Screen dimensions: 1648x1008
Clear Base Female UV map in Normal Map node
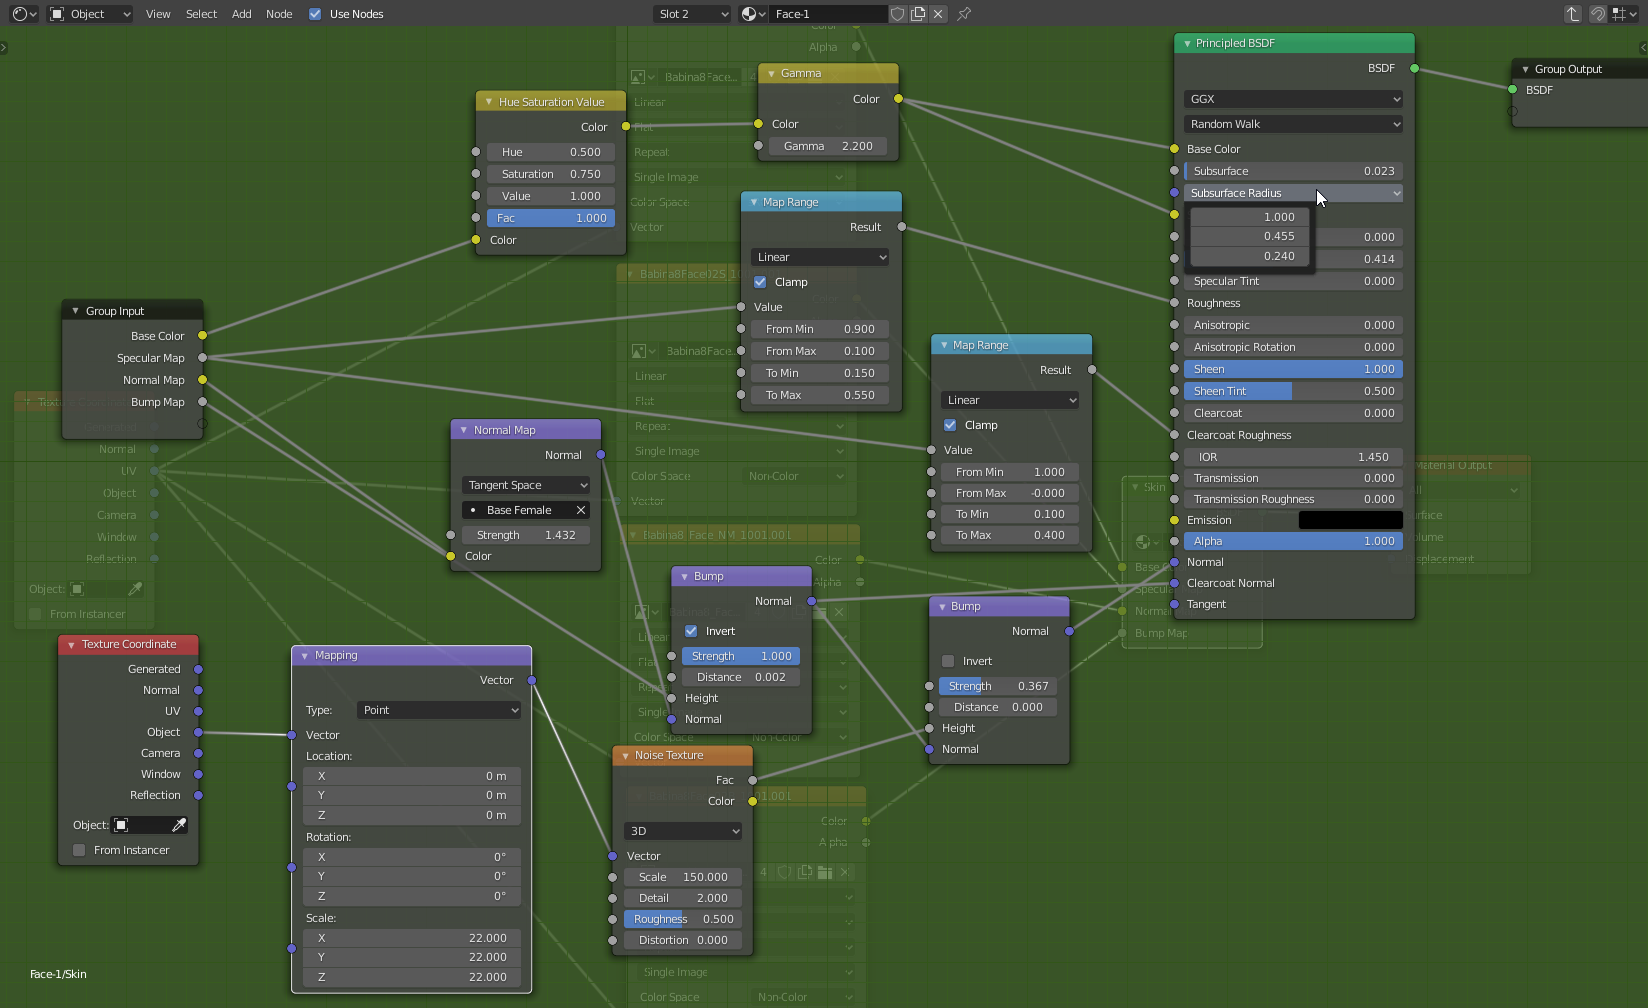pyautogui.click(x=580, y=510)
